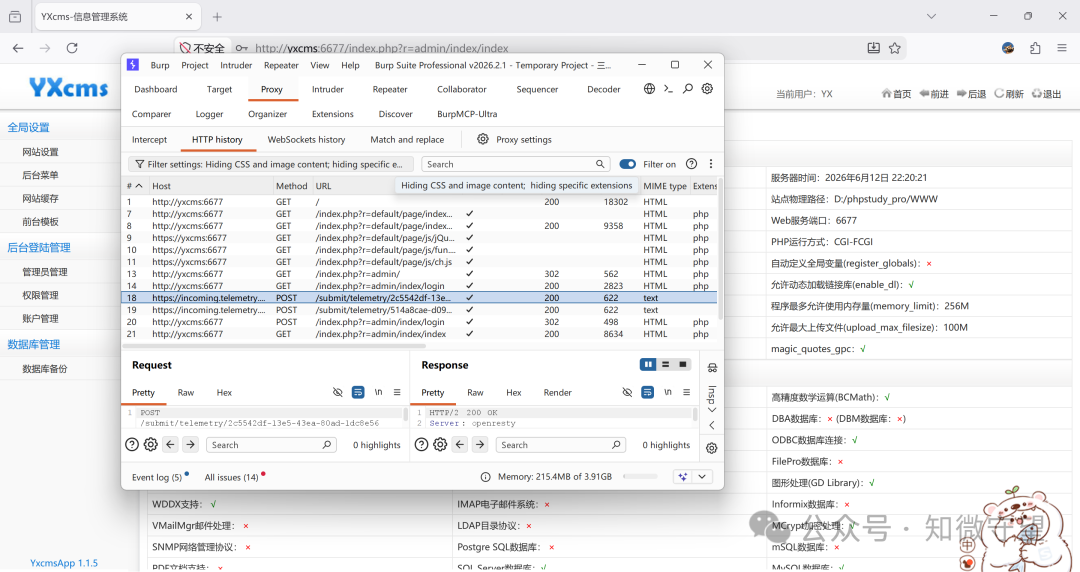Open the HTTP history filter help icon
Screen dimensions: 1080x572
[x=692, y=164]
